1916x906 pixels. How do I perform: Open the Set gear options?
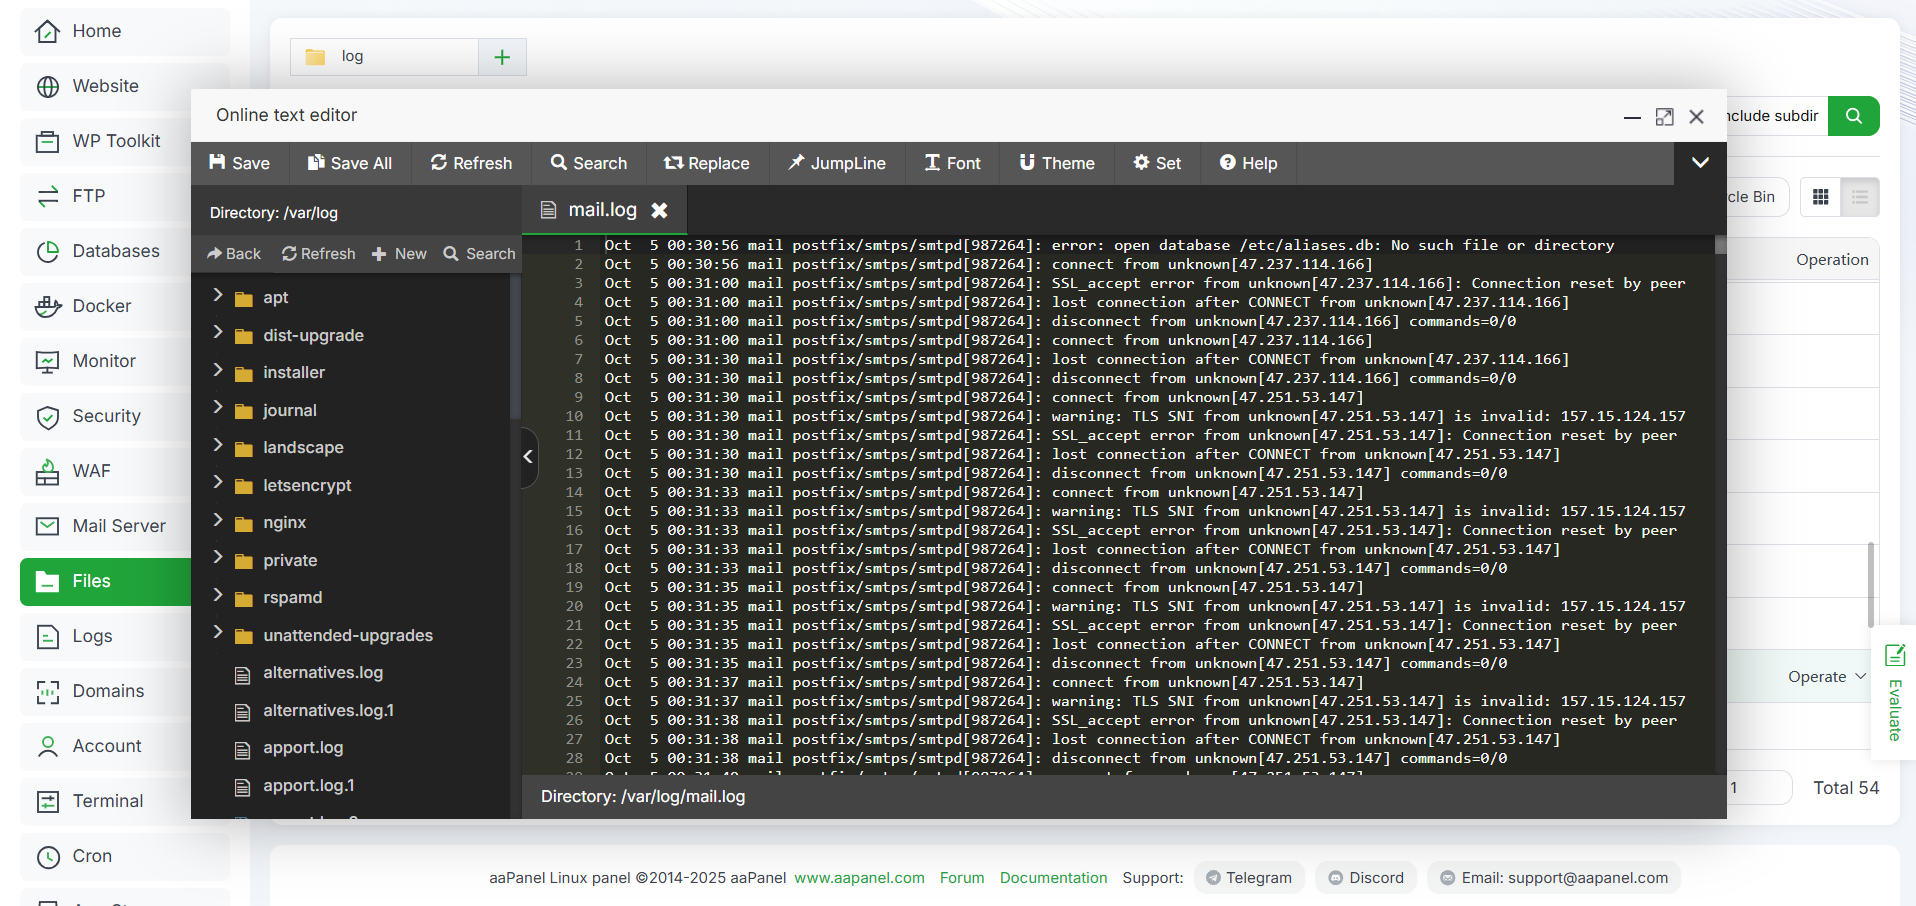coord(1157,163)
